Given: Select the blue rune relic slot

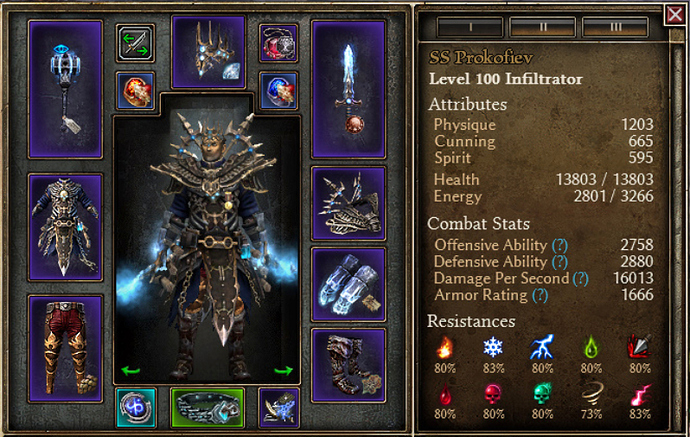Looking at the screenshot, I should (136, 408).
